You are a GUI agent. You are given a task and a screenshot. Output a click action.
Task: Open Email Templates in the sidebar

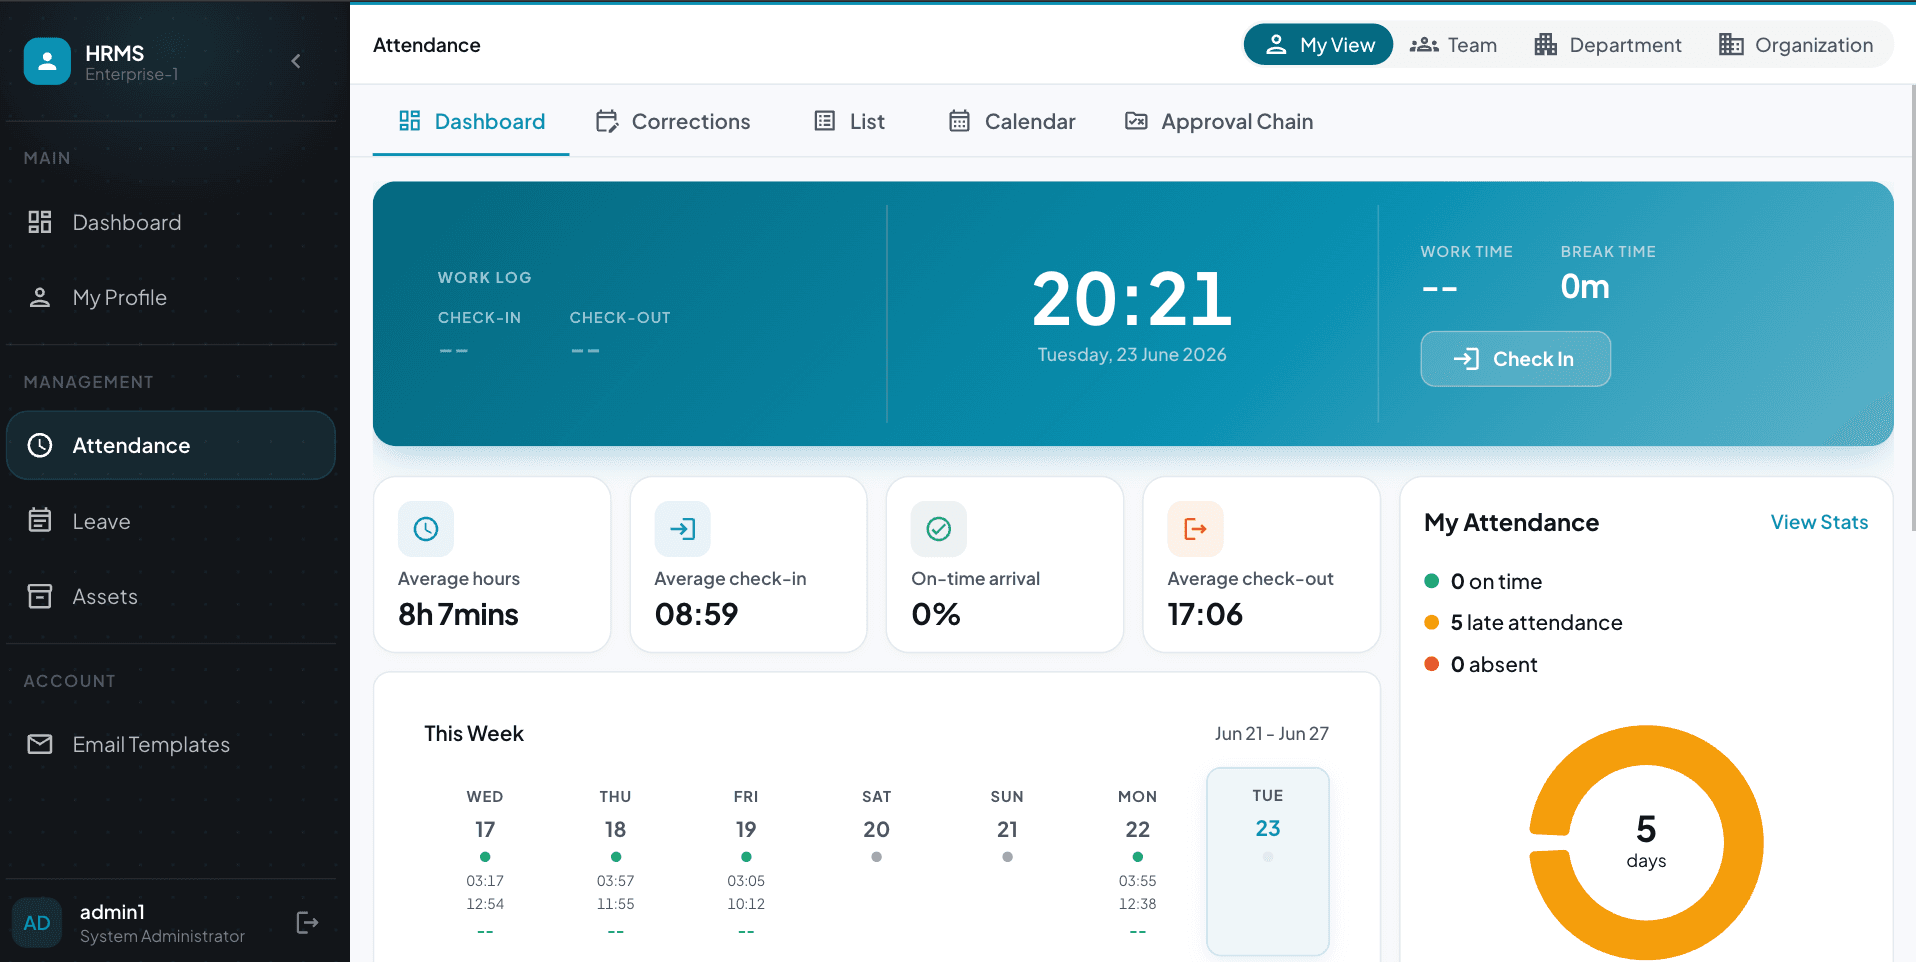[171, 744]
